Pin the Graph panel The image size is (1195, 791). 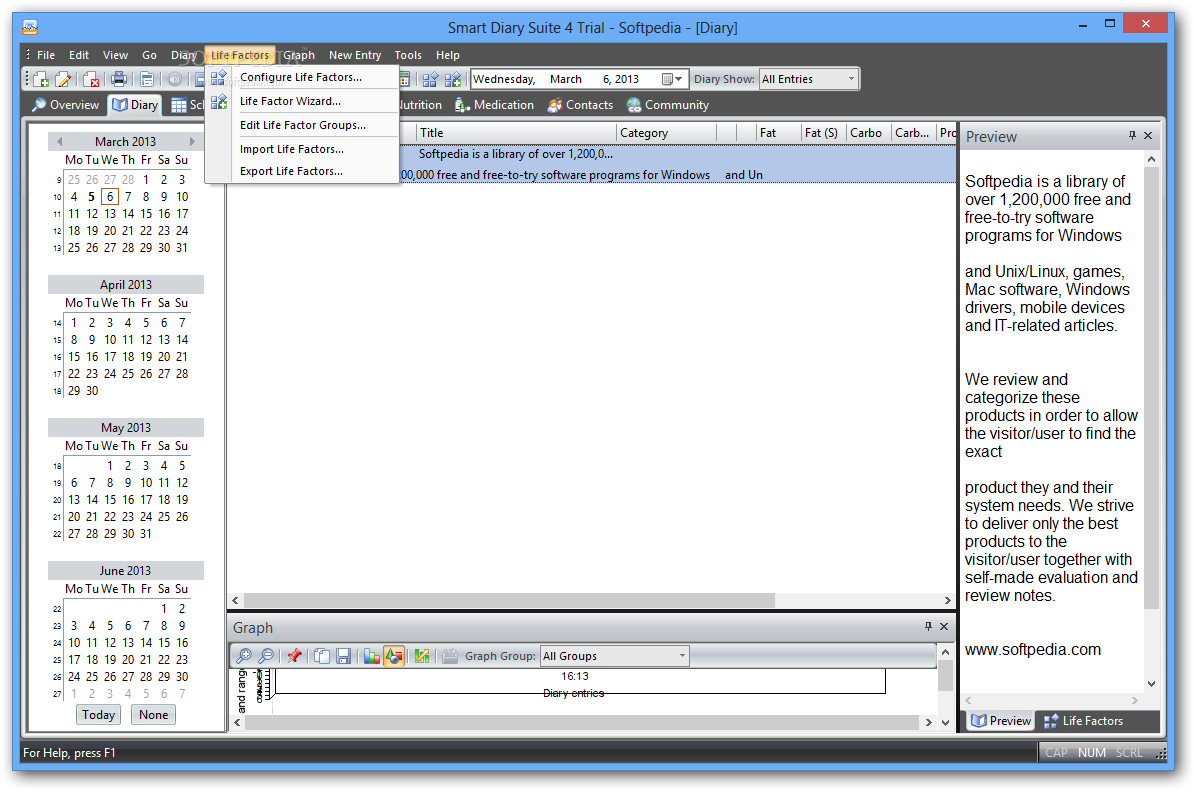[x=927, y=626]
